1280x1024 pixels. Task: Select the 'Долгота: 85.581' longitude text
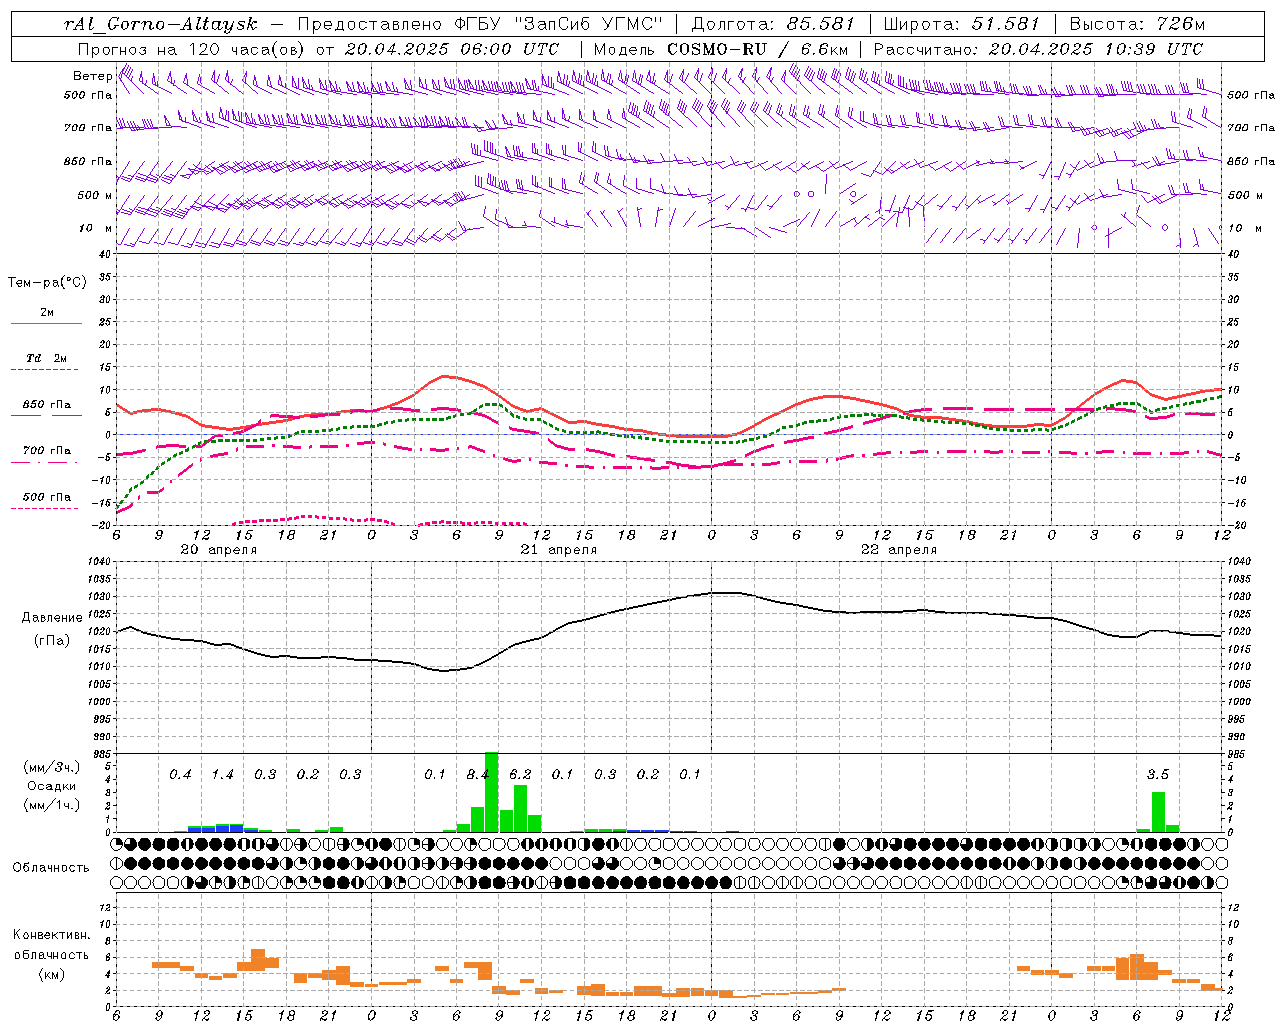tap(775, 24)
